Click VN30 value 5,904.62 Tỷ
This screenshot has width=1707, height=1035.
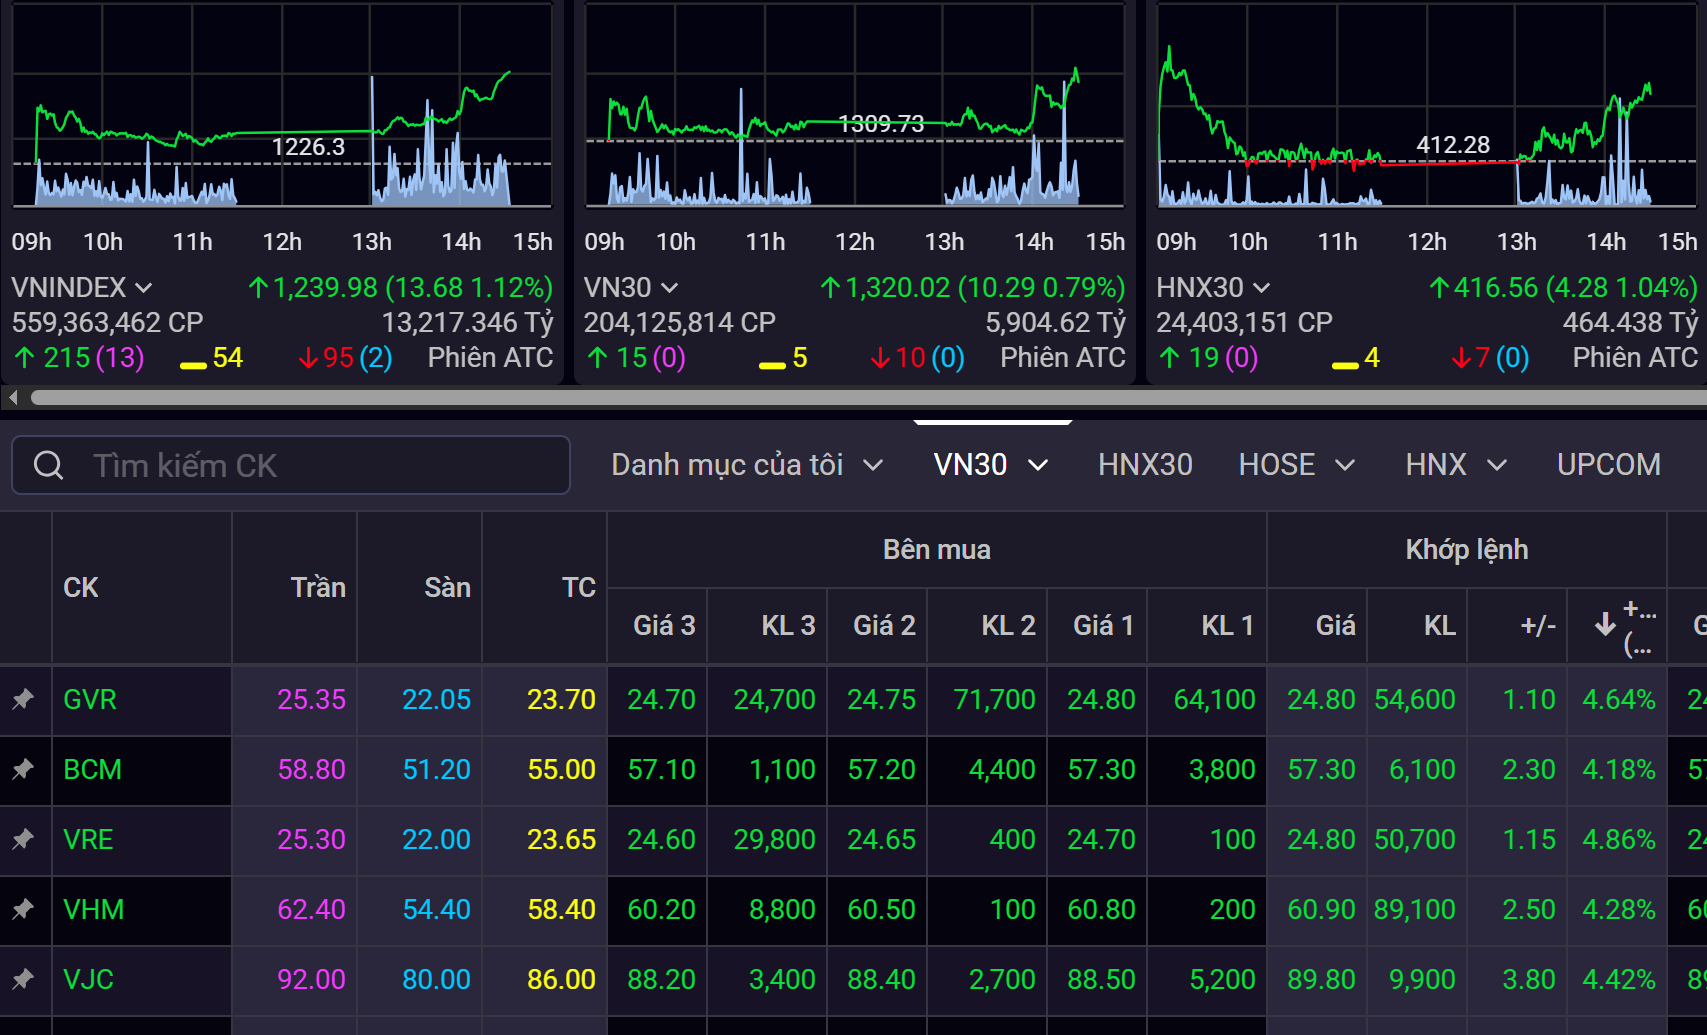1055,322
